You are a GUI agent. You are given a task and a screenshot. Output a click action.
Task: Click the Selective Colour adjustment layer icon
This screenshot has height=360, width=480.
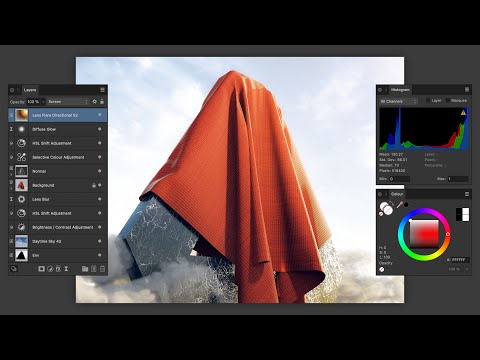[21, 157]
